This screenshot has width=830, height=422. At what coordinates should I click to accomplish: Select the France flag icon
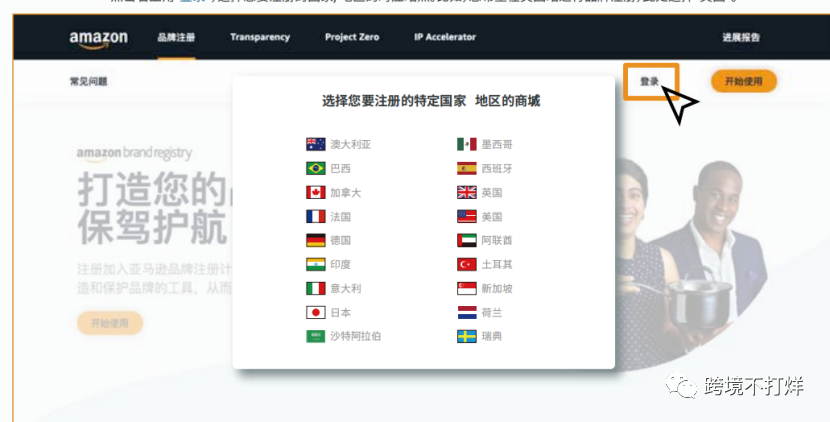tap(315, 217)
